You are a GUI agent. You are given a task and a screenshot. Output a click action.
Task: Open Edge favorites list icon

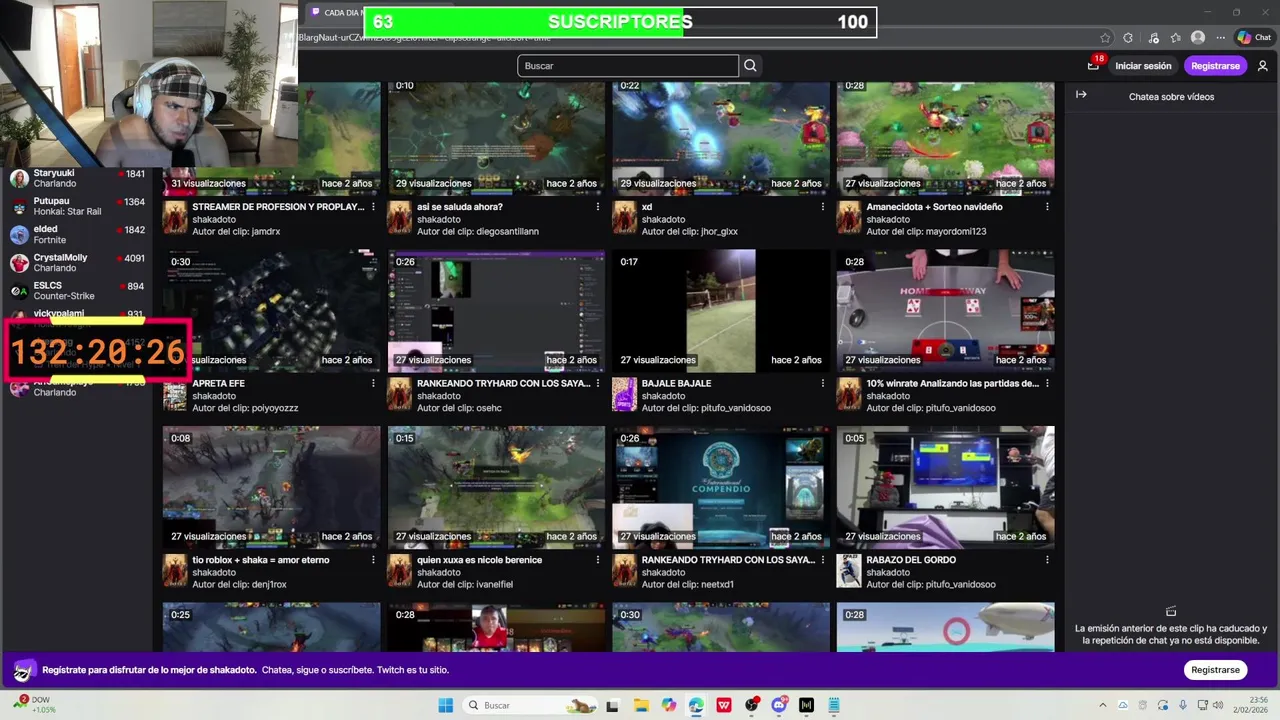[x=1176, y=38]
